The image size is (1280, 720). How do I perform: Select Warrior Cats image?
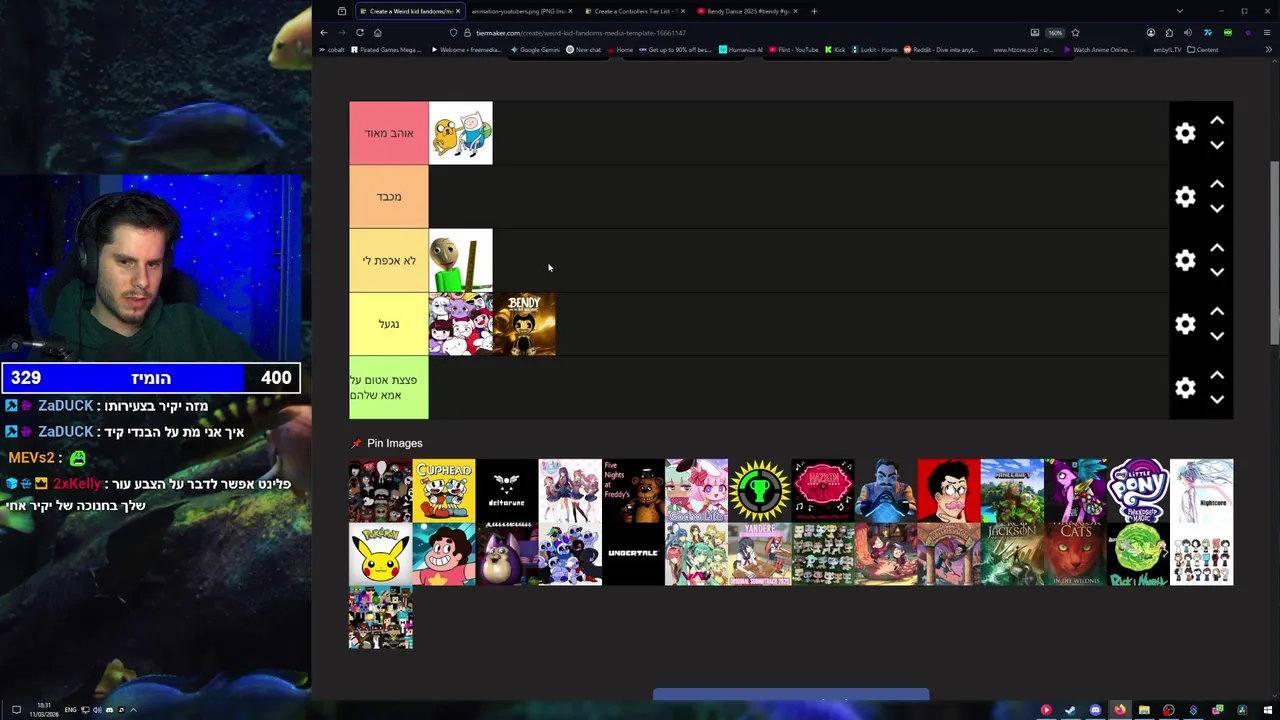[x=1076, y=554]
